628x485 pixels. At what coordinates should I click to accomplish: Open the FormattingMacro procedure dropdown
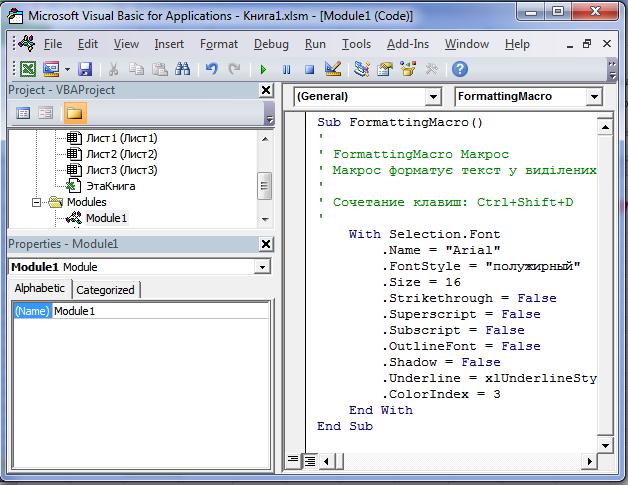coord(594,97)
